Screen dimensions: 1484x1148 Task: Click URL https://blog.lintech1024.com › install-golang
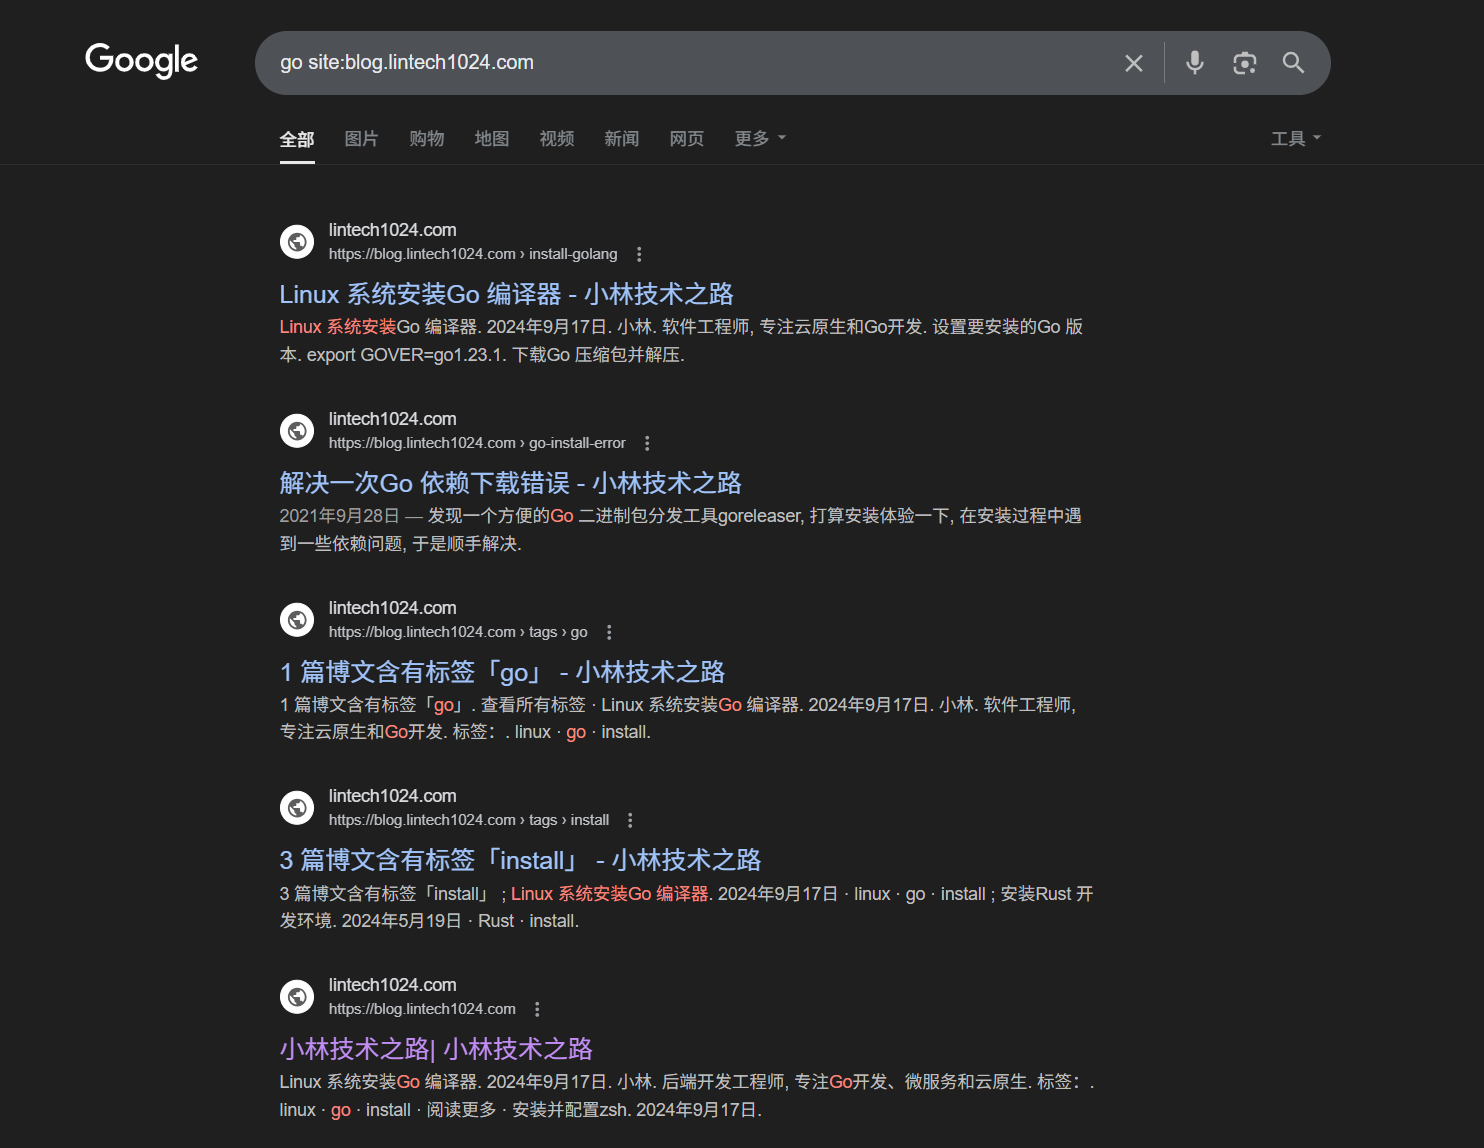tap(473, 254)
